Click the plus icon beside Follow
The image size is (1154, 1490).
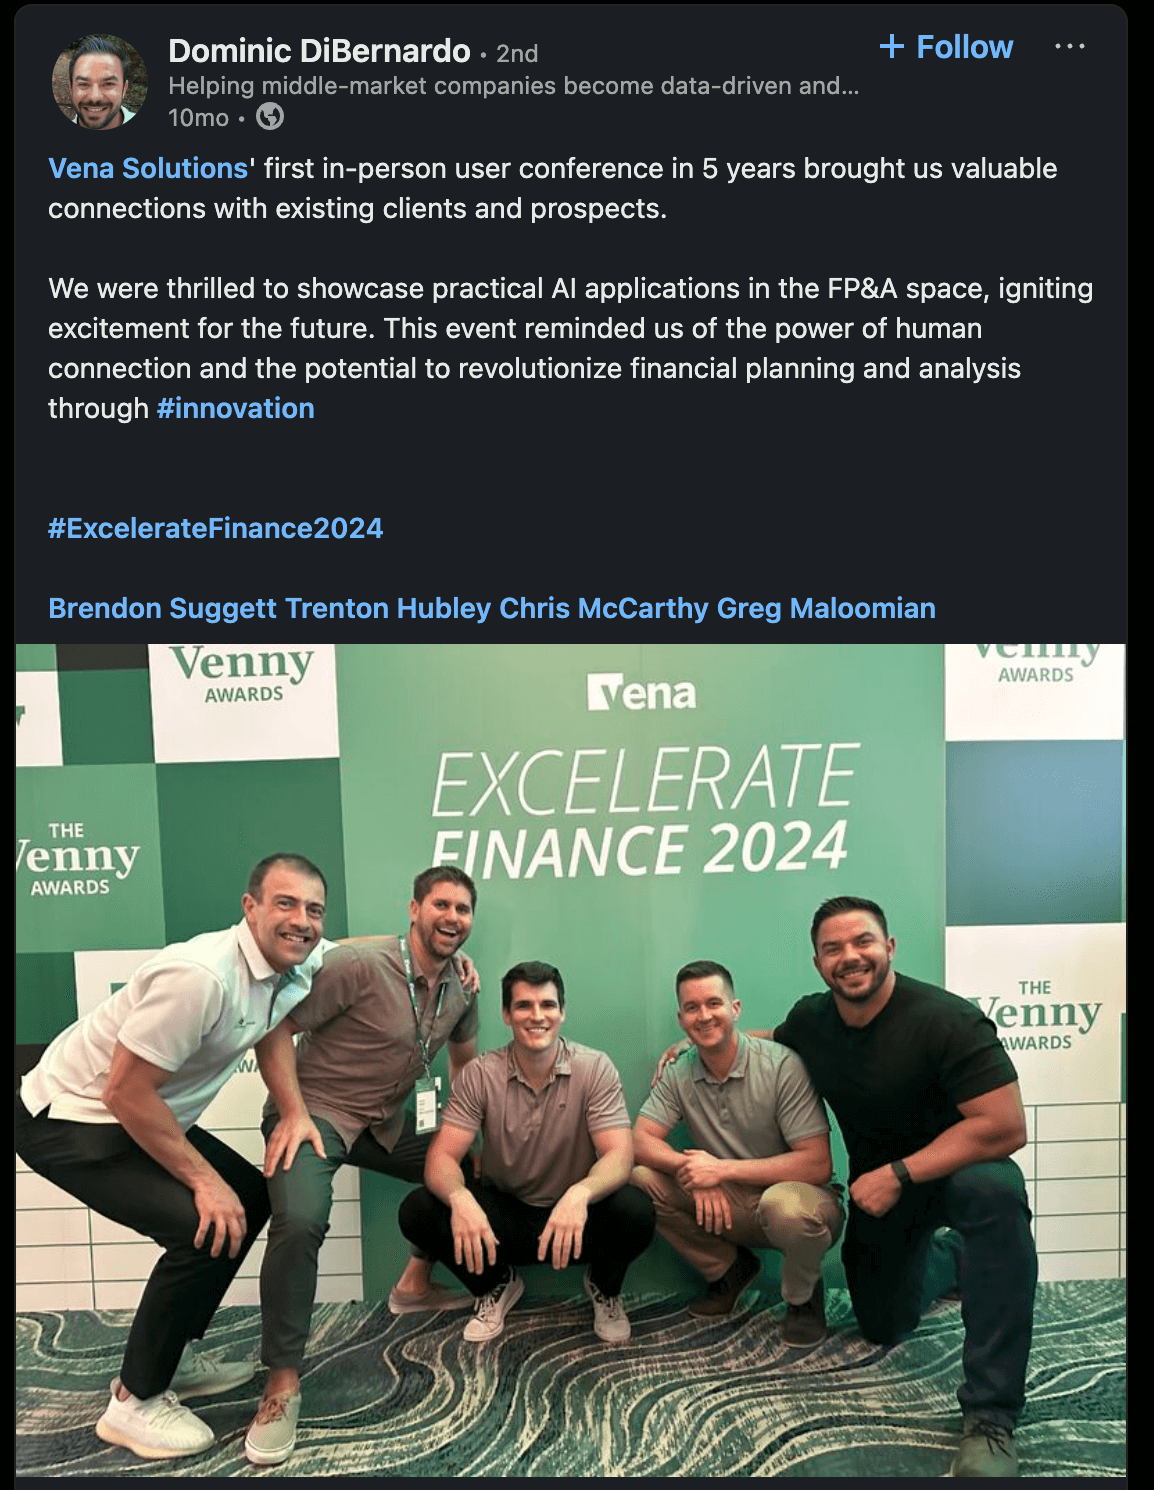tap(891, 47)
